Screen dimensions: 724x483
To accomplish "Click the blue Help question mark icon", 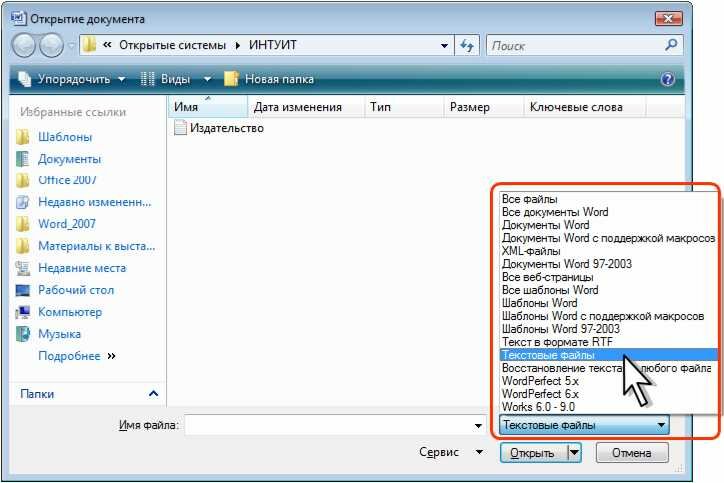I will (x=668, y=79).
